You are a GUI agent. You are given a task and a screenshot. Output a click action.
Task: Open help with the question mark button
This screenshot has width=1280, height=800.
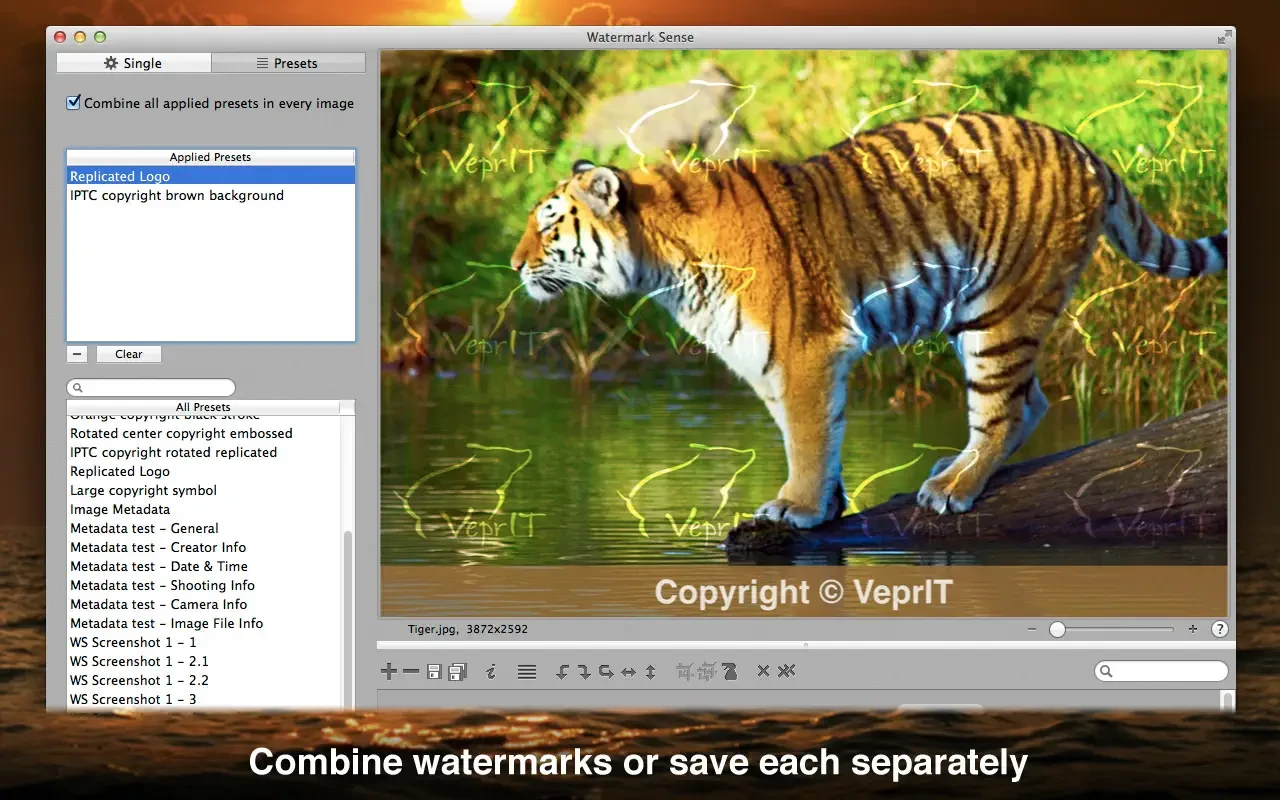(1220, 629)
